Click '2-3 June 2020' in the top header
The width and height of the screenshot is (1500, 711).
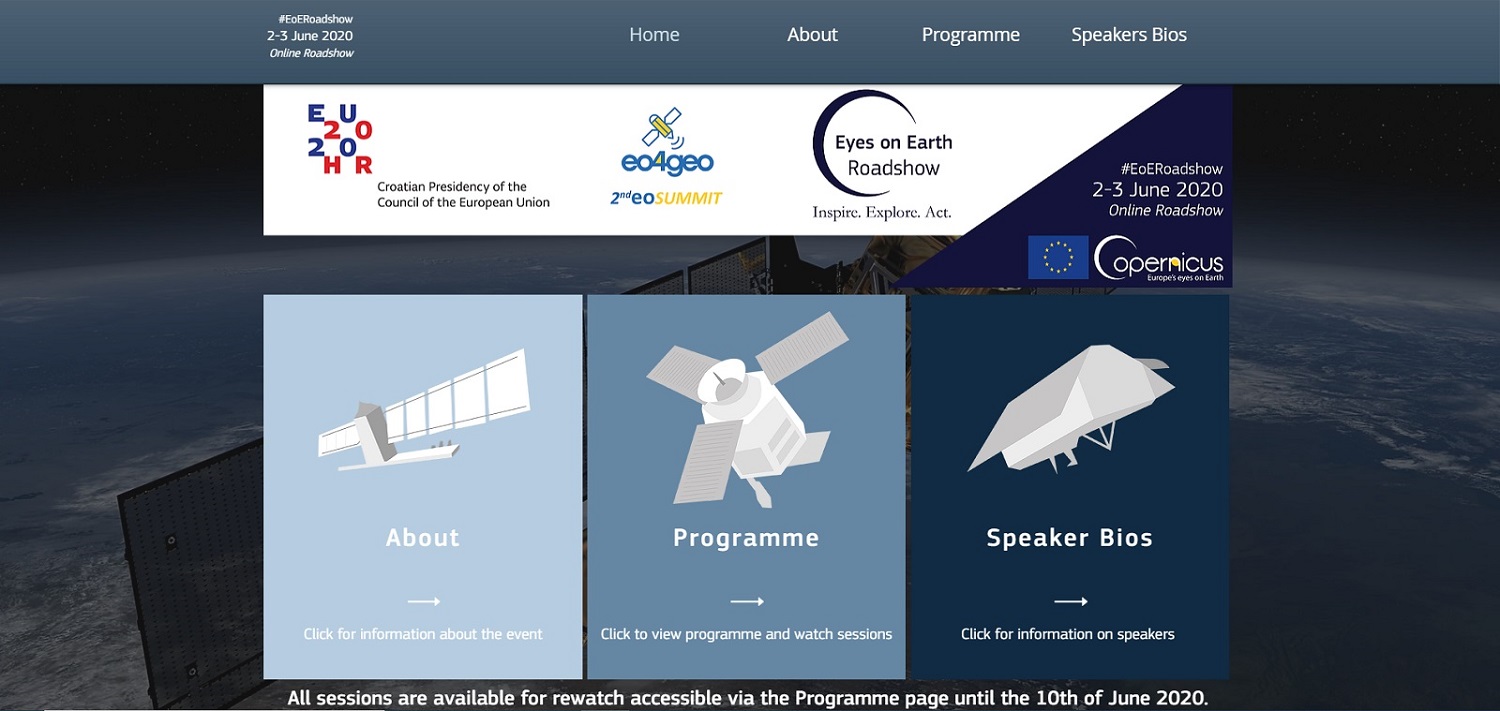(x=310, y=36)
